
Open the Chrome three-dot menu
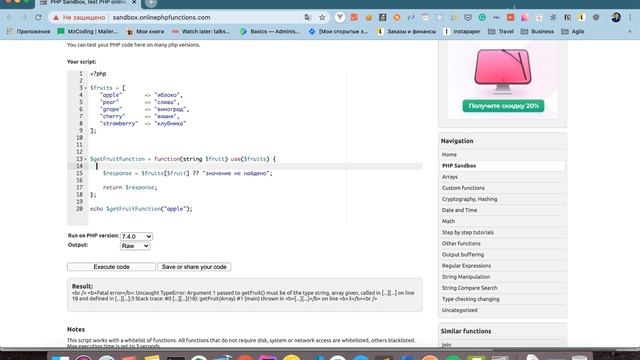pos(630,18)
